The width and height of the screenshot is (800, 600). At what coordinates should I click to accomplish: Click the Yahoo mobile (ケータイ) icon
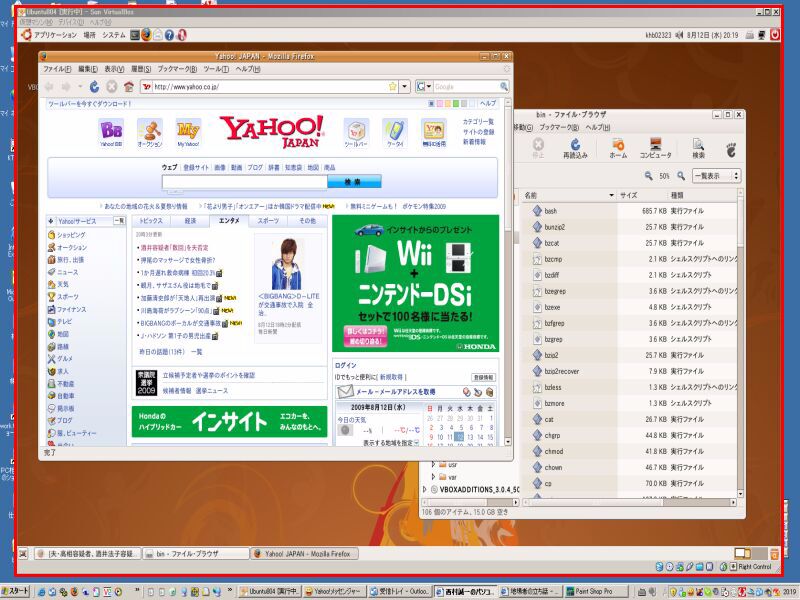[x=395, y=134]
